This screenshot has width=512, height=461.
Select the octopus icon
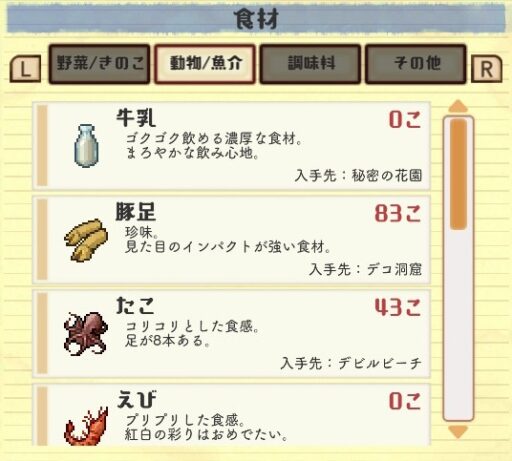(x=86, y=334)
